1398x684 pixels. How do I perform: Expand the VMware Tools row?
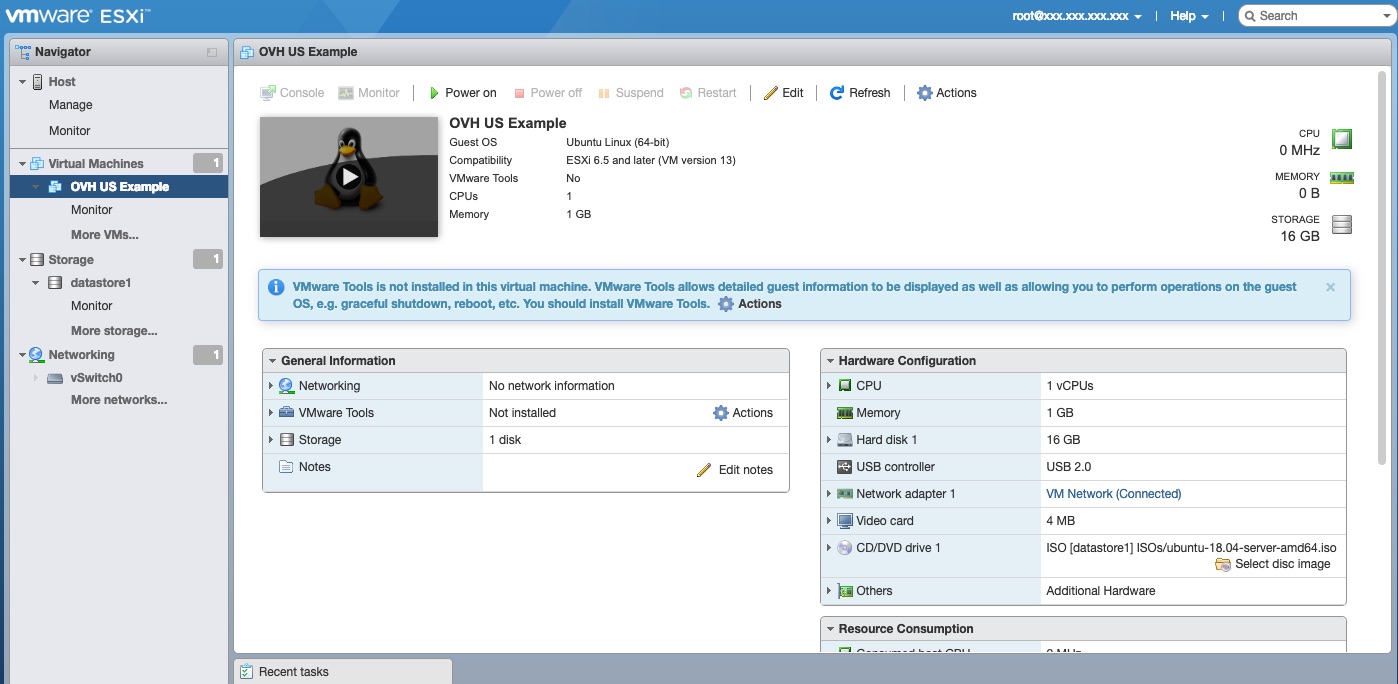[270, 413]
